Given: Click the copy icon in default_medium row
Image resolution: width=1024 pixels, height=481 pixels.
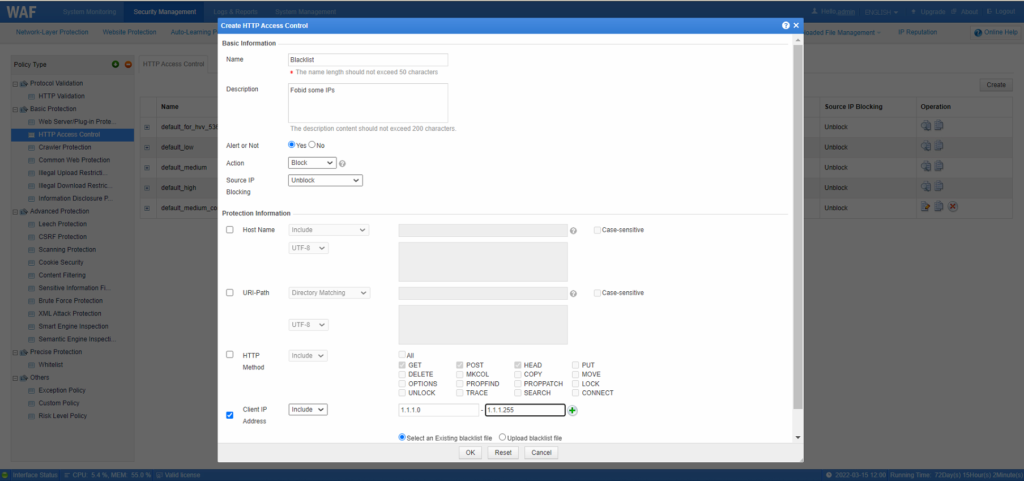Looking at the screenshot, I should pyautogui.click(x=938, y=166).
